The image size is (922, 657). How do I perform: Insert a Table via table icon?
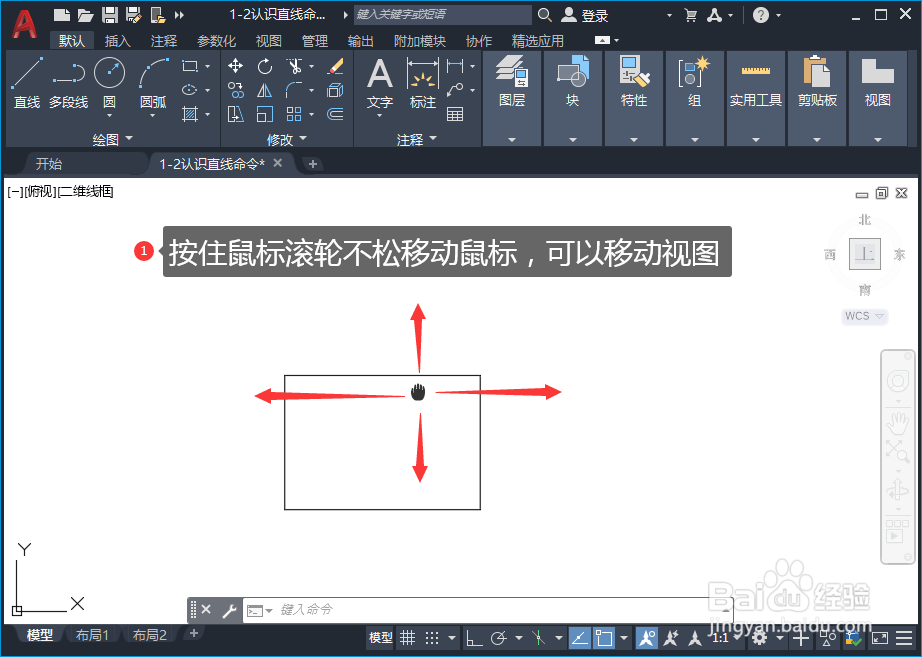(x=455, y=114)
